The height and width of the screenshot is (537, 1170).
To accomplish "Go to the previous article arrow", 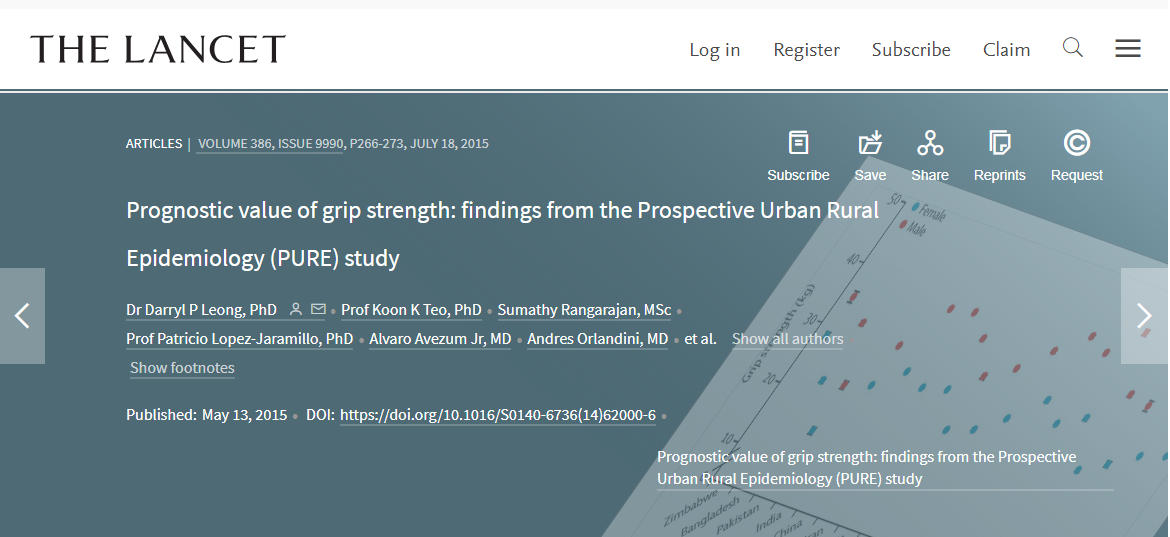I will 22,315.
